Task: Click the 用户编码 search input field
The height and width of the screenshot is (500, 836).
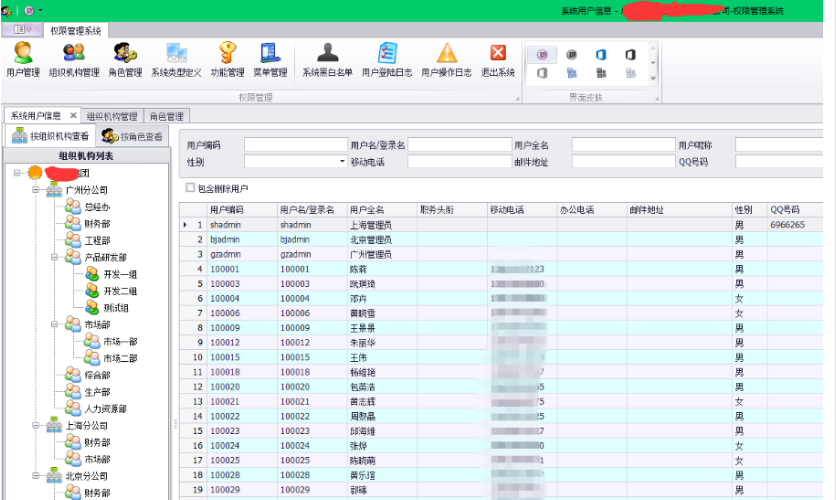Action: point(294,145)
